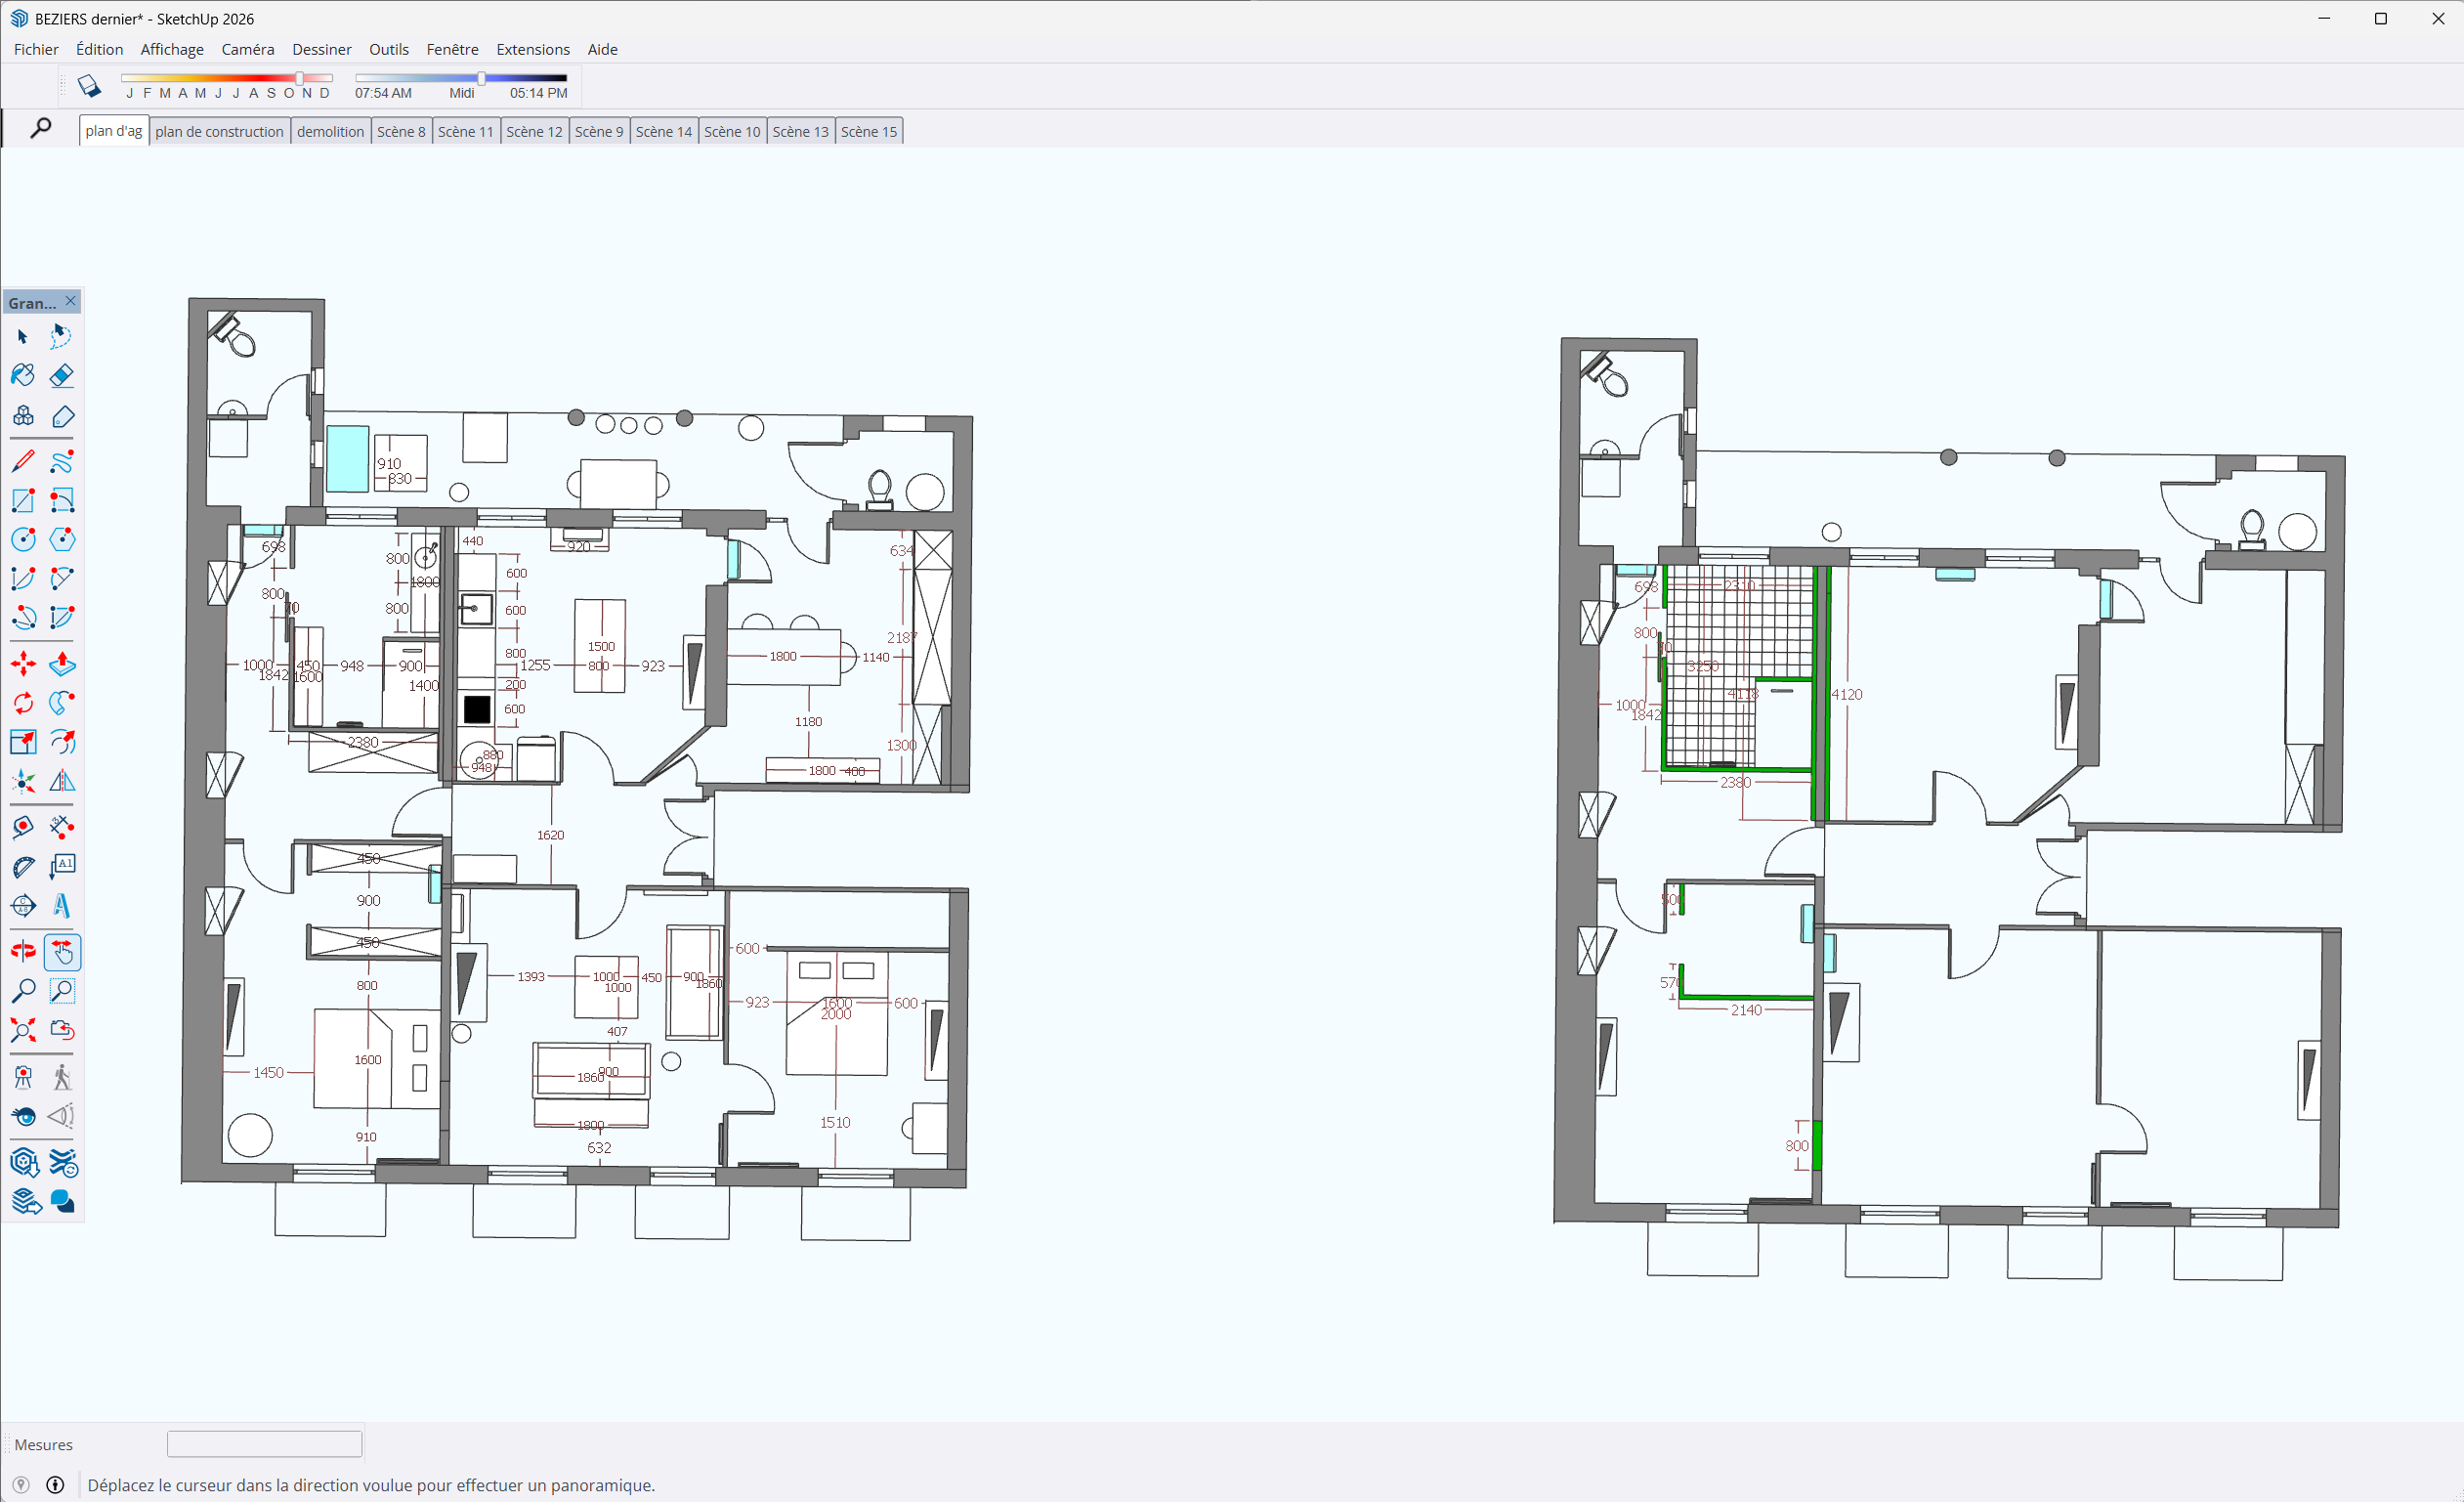This screenshot has height=1502, width=2464.
Task: Select the Circle tool
Action: coord(23,540)
